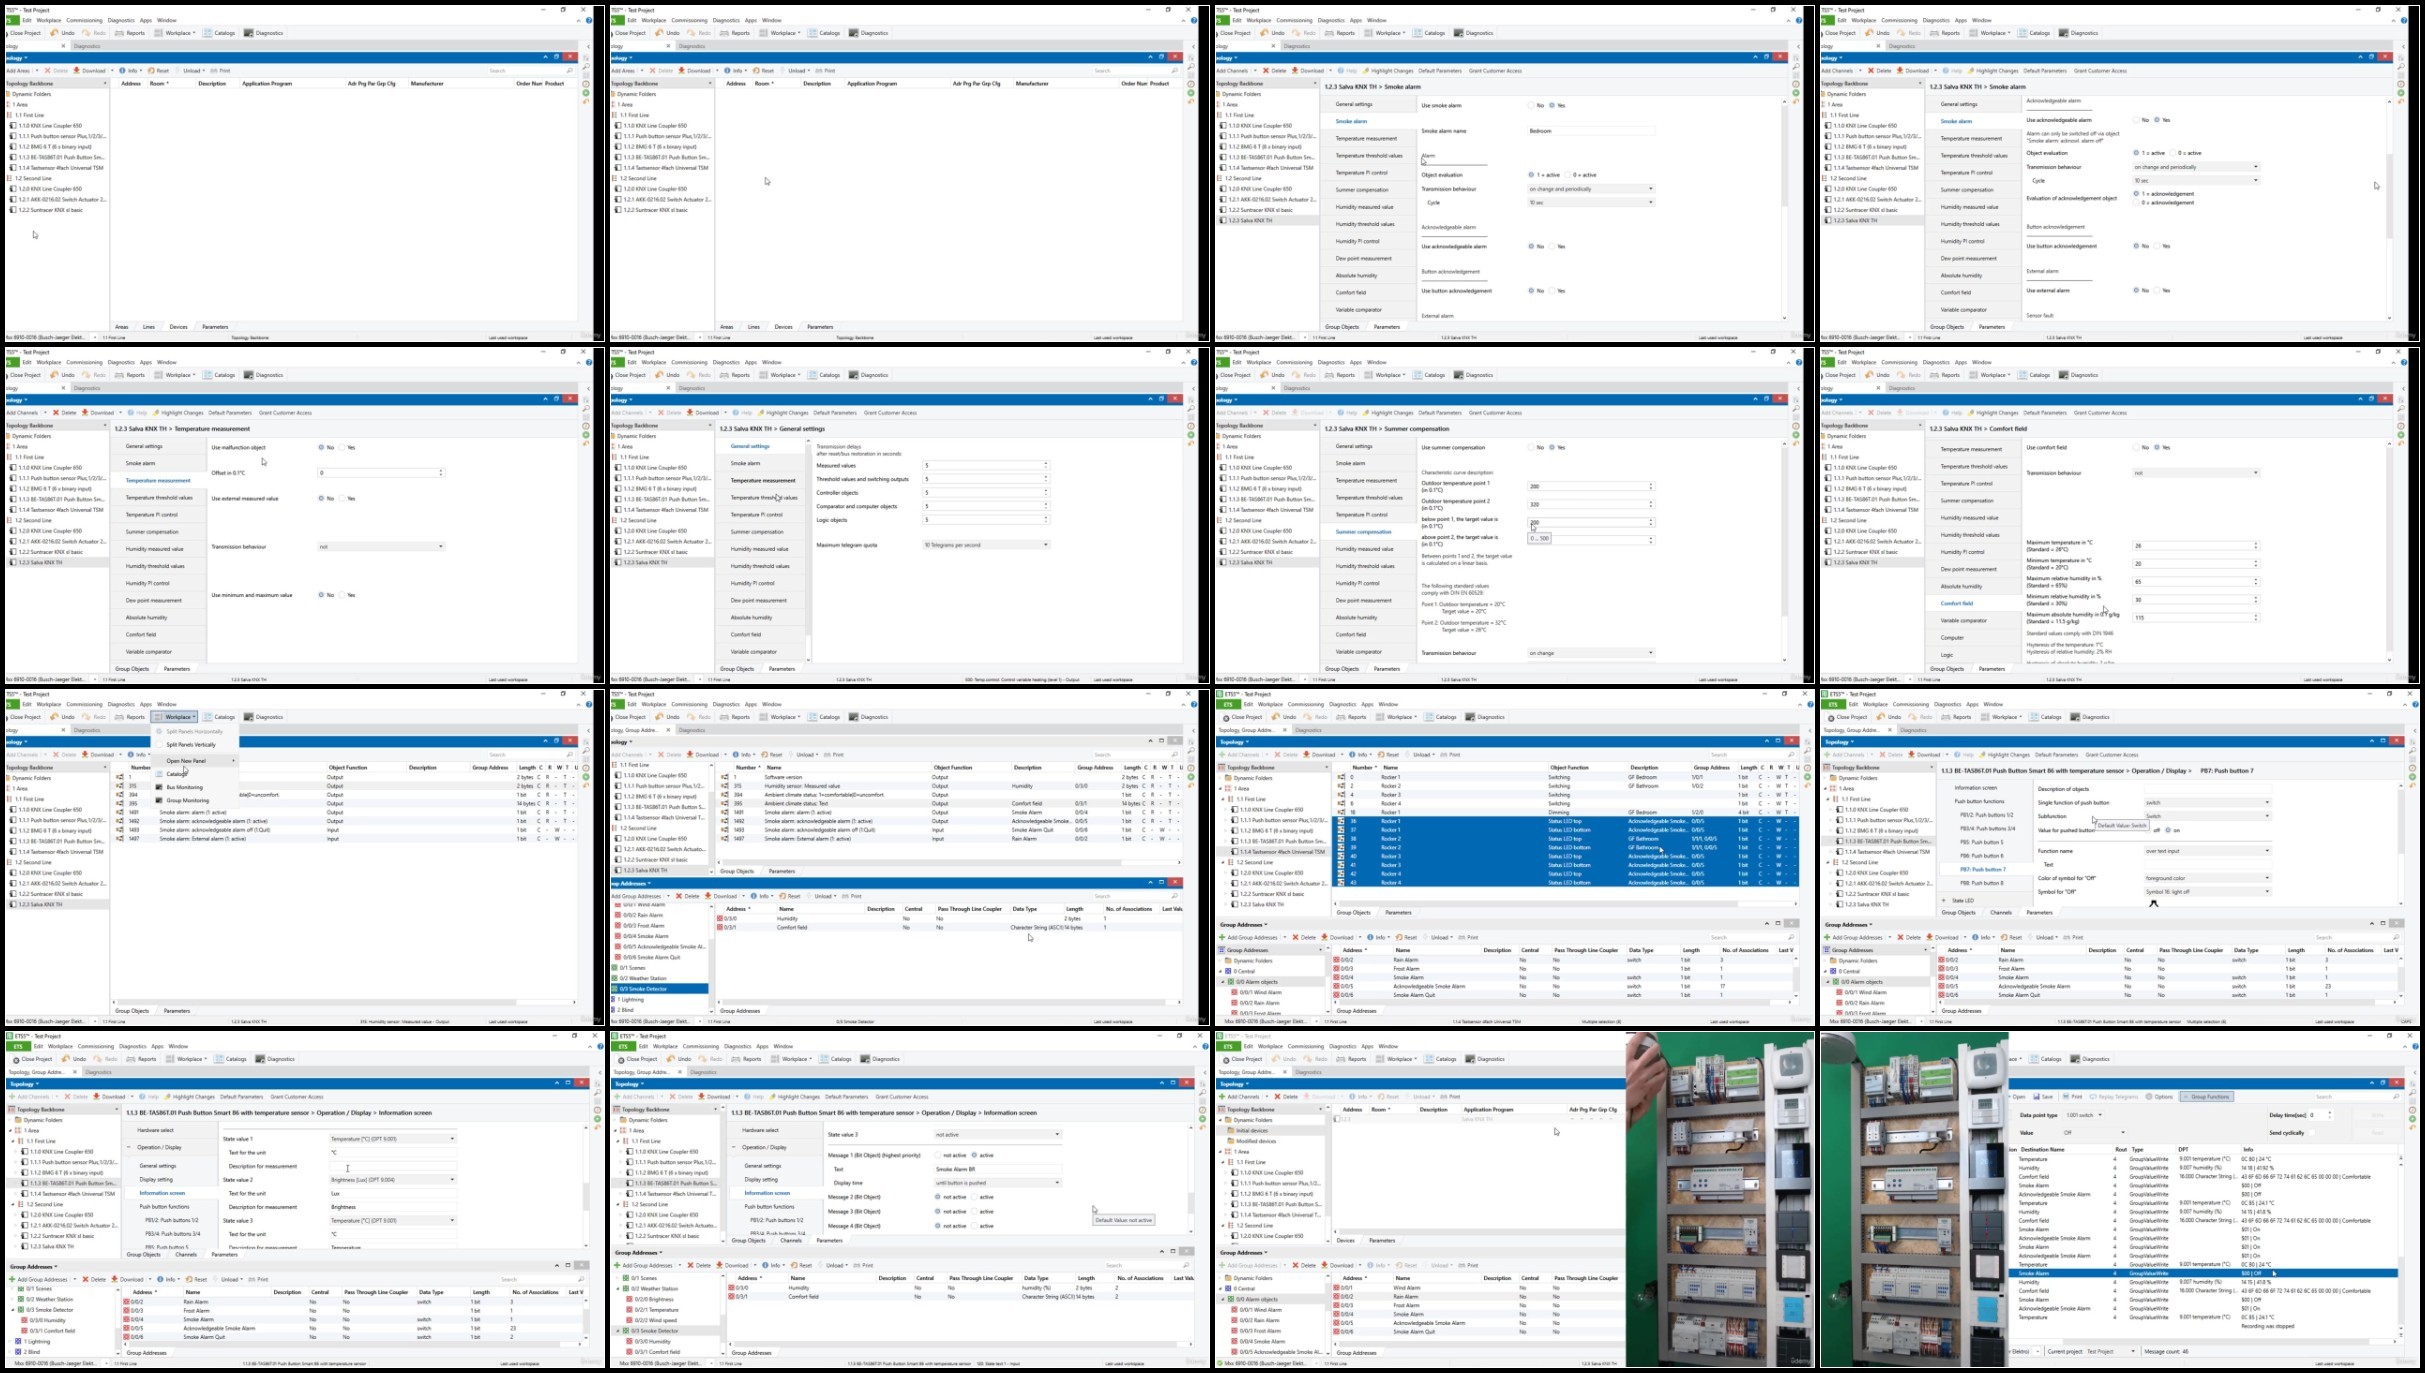Image resolution: width=2425 pixels, height=1373 pixels.
Task: Open State value 2 Brightness (Lux) dropdown
Action: (392, 1180)
